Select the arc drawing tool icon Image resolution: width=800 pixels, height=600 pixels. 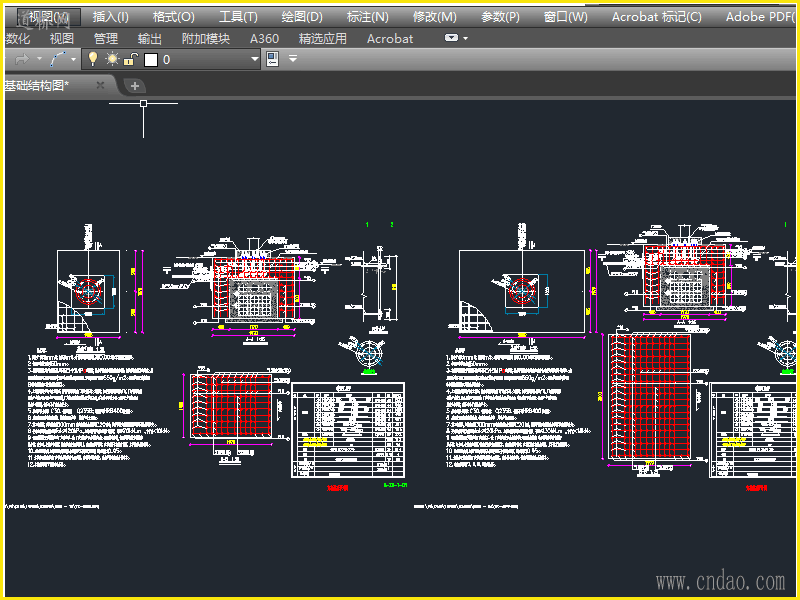58,60
